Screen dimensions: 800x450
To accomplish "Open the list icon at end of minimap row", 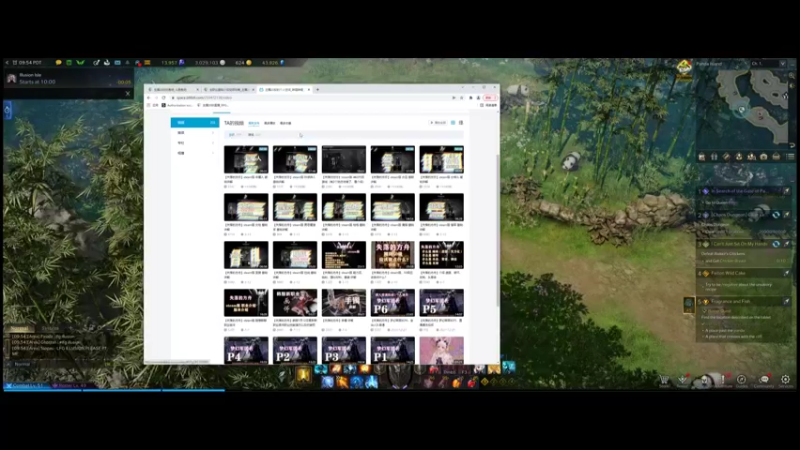I will click(x=790, y=157).
